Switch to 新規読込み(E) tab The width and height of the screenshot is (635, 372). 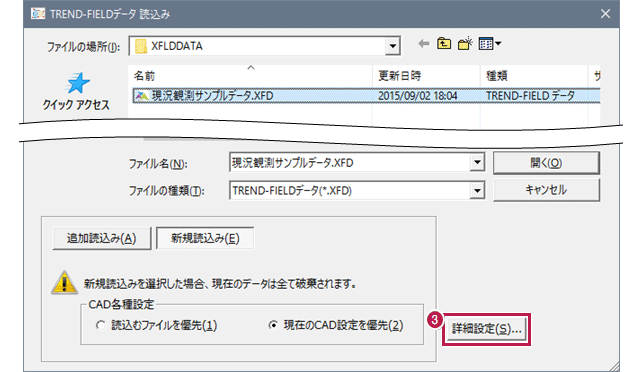pyautogui.click(x=205, y=238)
